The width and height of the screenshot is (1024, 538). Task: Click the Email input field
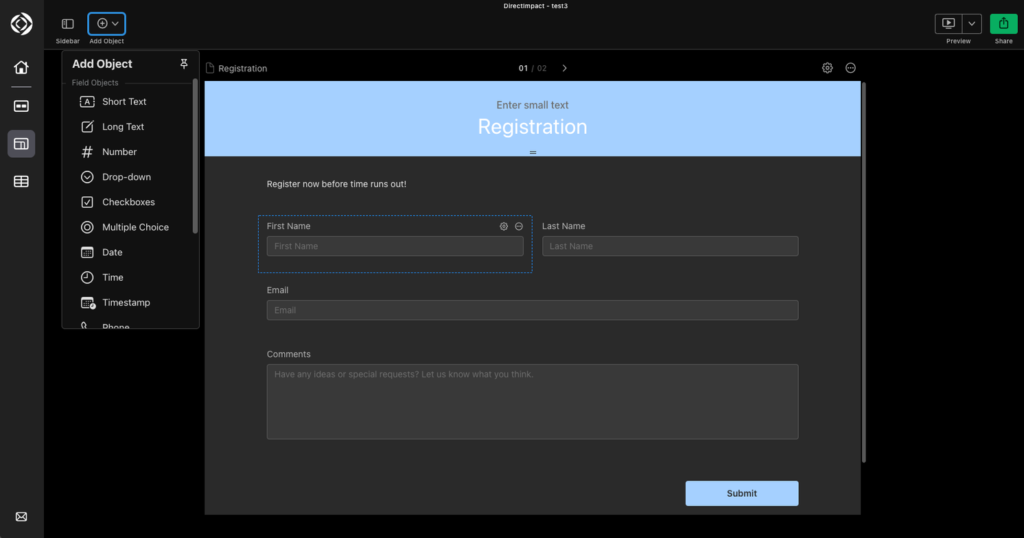(x=532, y=310)
